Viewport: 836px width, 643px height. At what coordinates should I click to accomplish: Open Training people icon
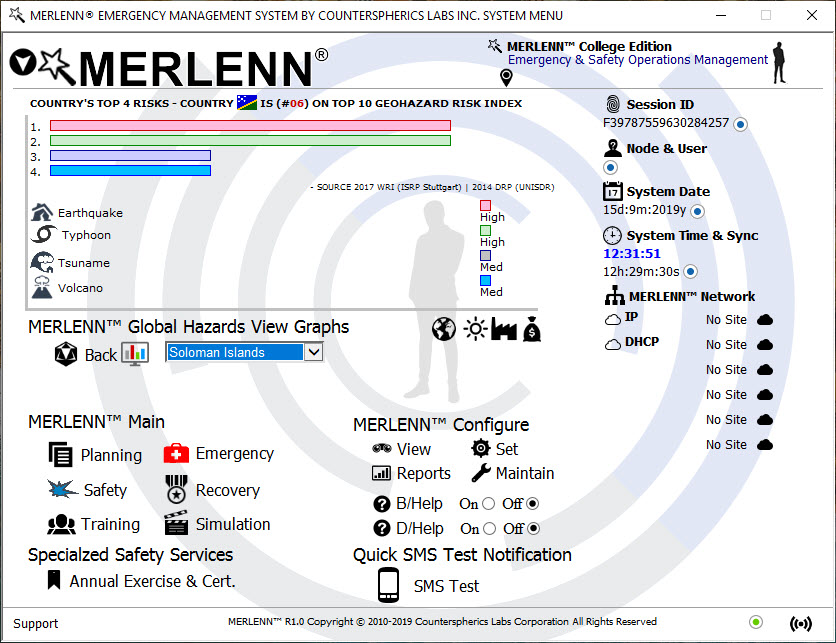(61, 524)
